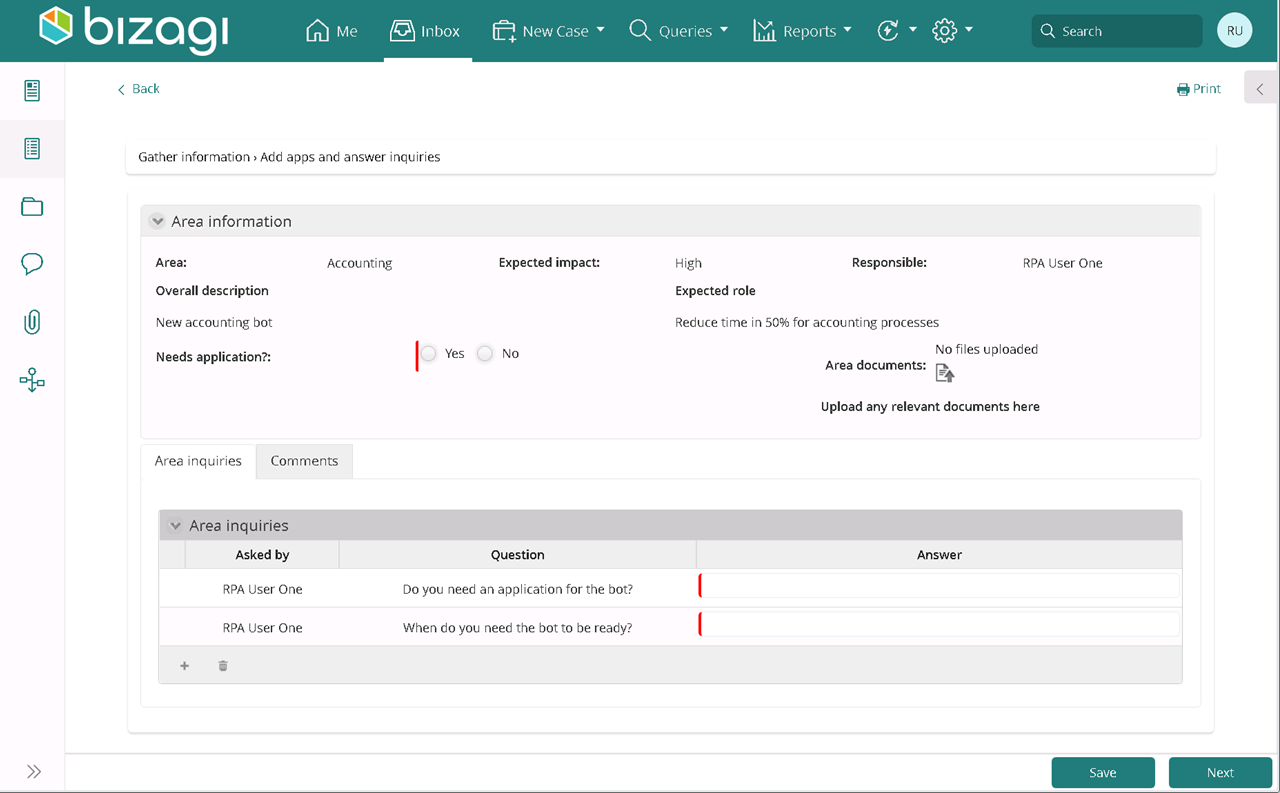The image size is (1280, 793).
Task: Click the 'High' expected impact value
Action: pos(688,263)
